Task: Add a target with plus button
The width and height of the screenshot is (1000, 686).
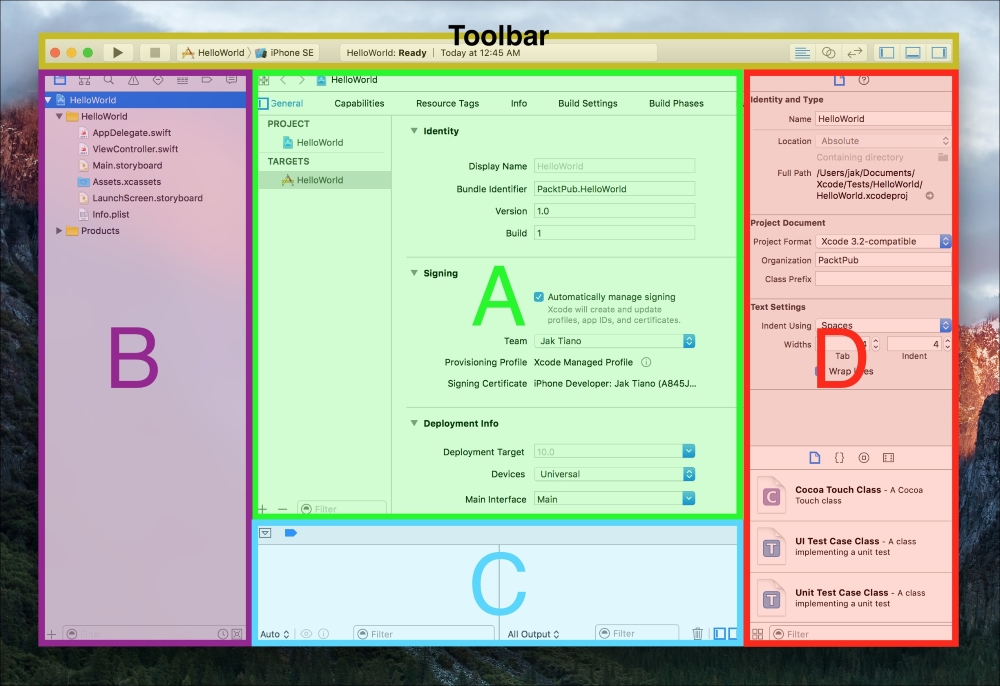Action: point(263,509)
